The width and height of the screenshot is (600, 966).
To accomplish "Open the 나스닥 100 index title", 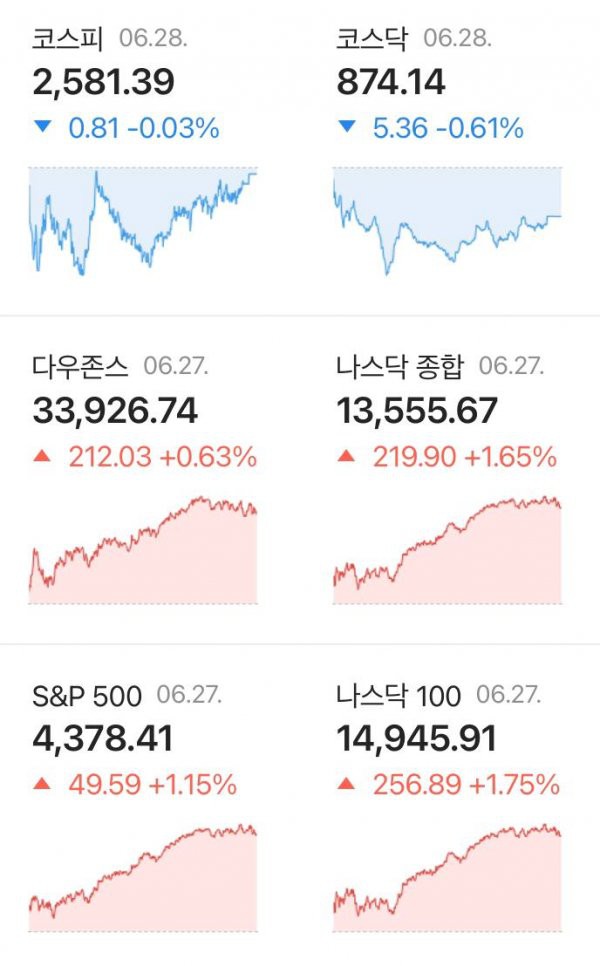I will pyautogui.click(x=399, y=696).
